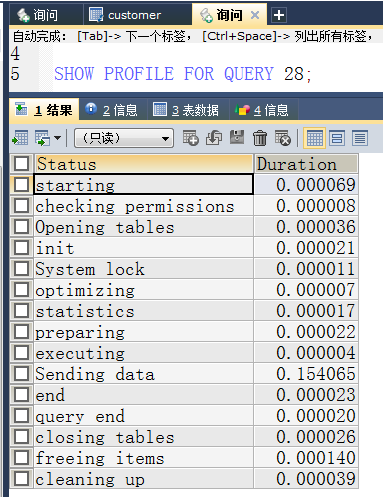Screen dimensions: 383x497
Task: Open the 只读 read-only mode dropdown
Action: 124,138
